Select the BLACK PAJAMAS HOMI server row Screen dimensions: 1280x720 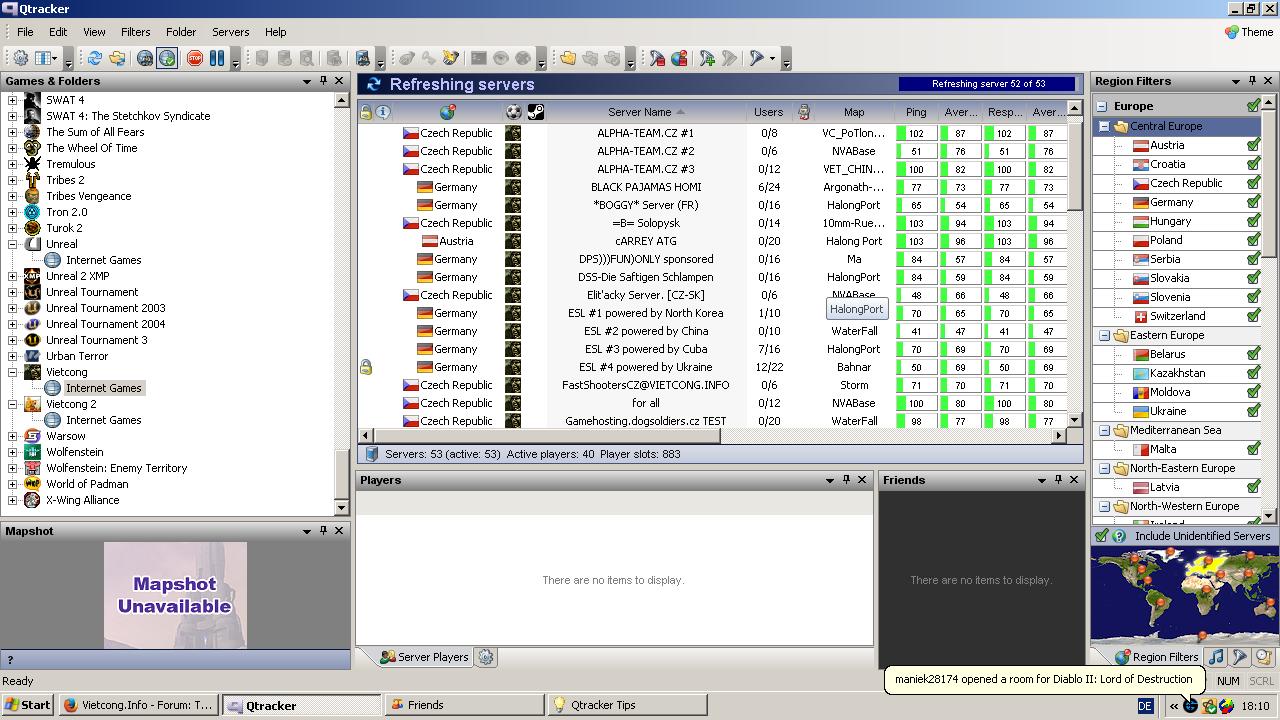coord(712,187)
